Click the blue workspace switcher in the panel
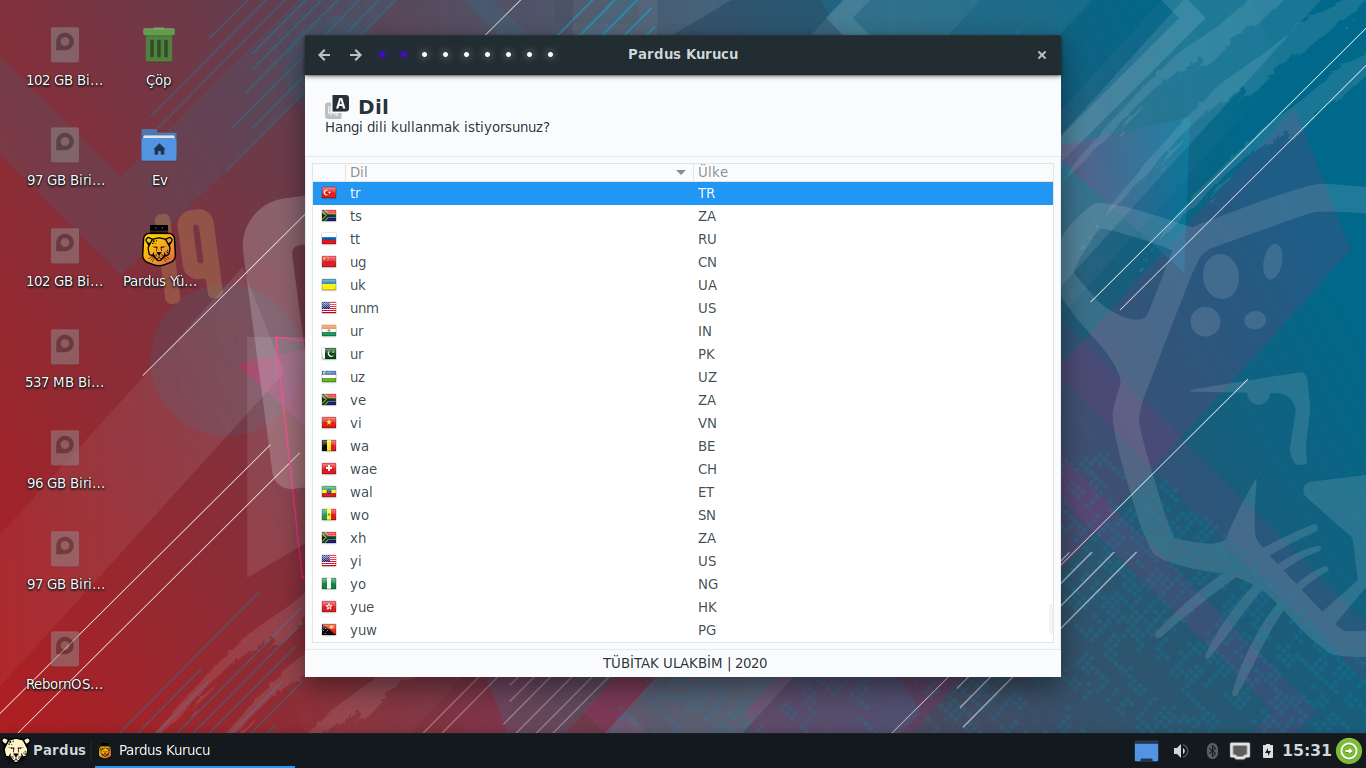This screenshot has width=1366, height=768. pyautogui.click(x=1146, y=751)
